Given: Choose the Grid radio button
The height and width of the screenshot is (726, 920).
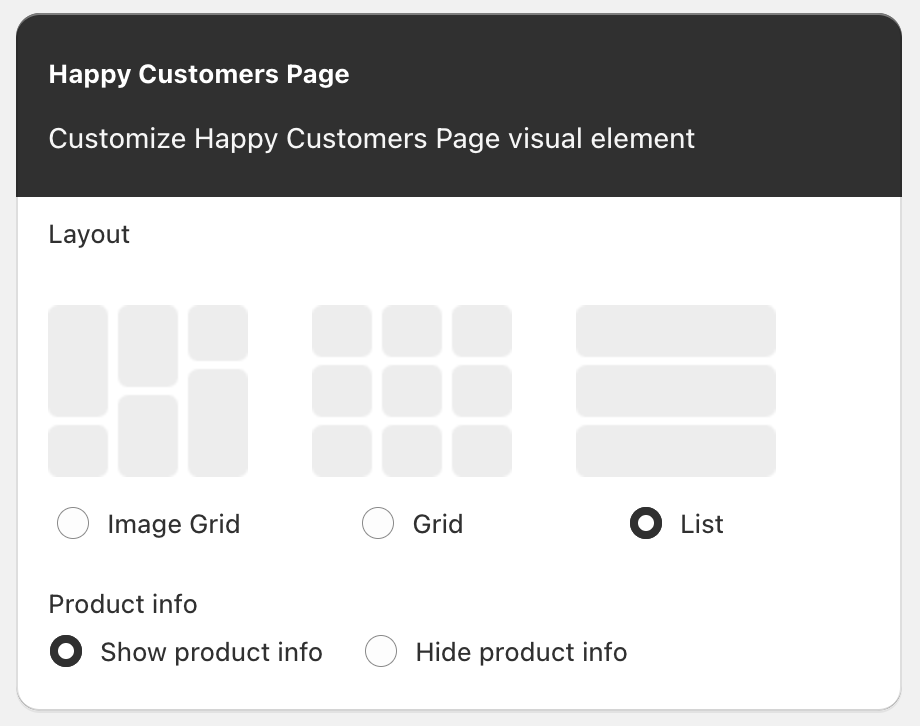Looking at the screenshot, I should [378, 524].
